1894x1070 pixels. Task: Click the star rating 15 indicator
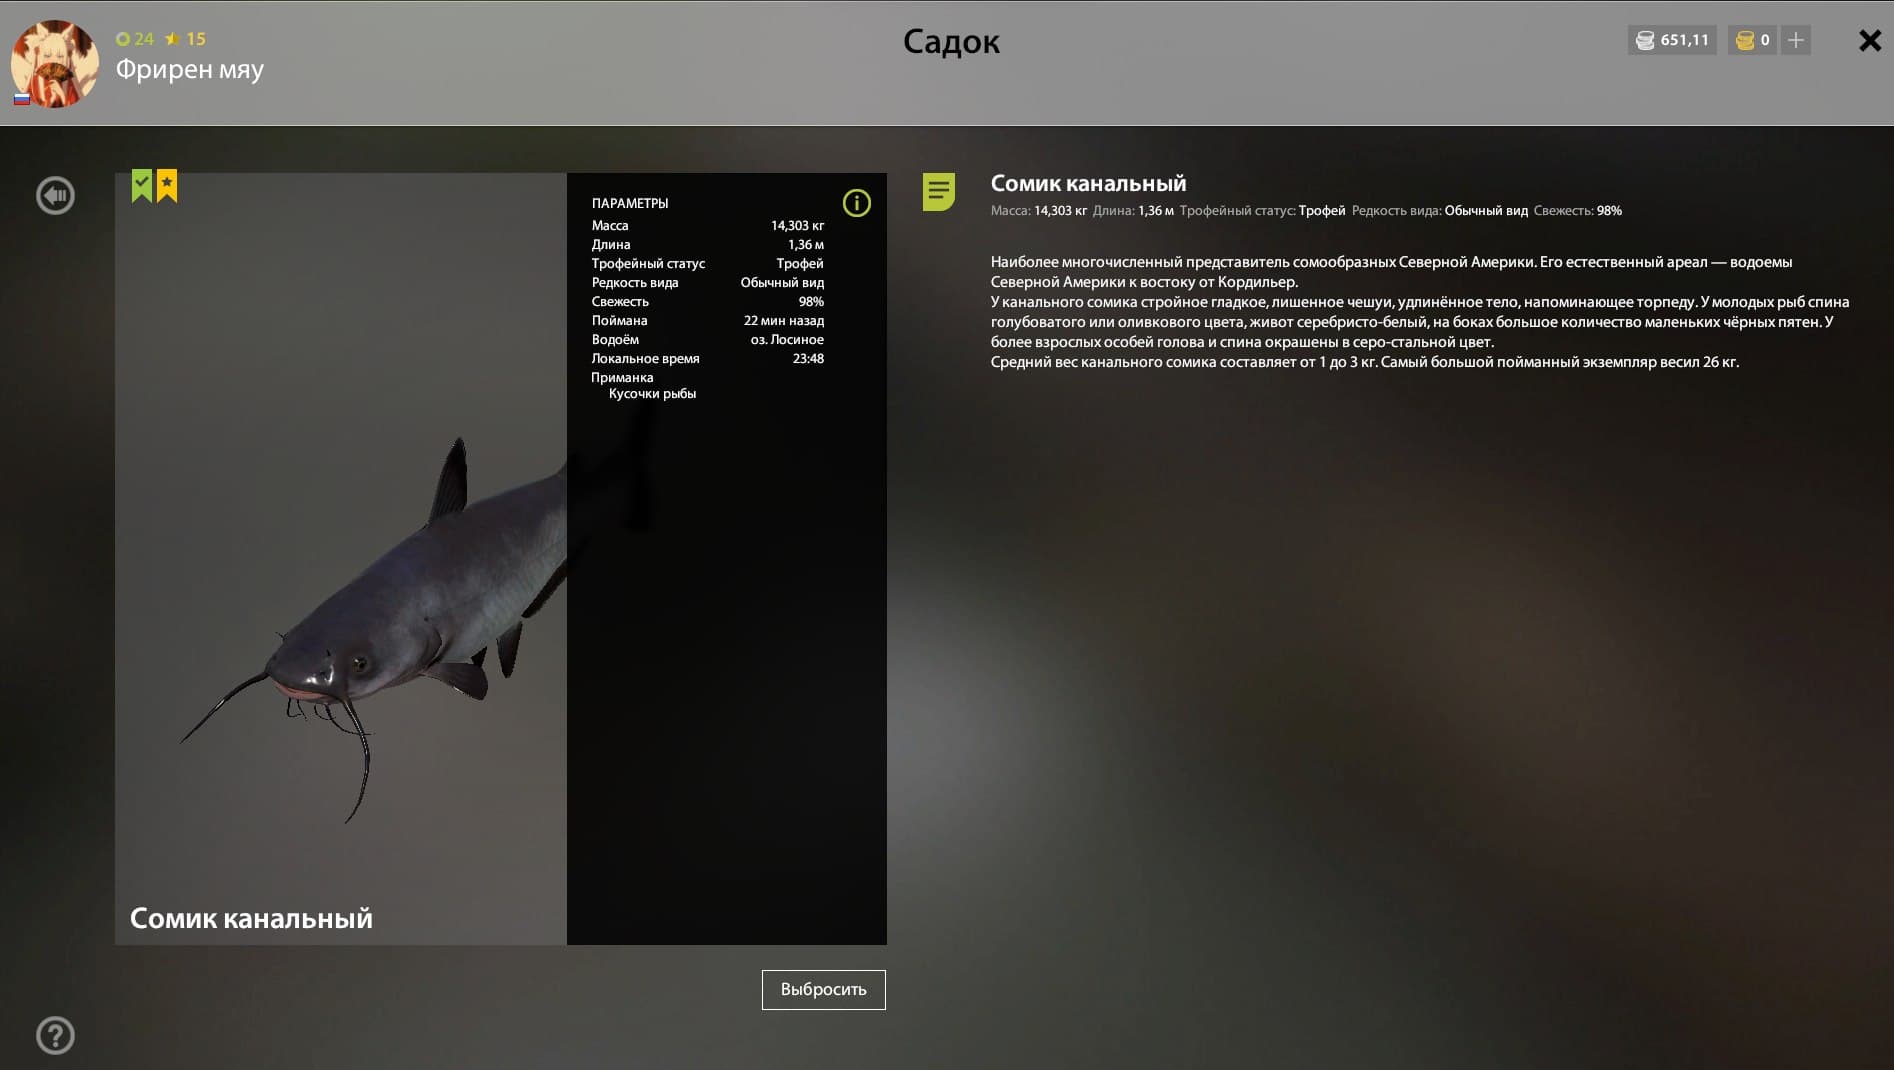pos(186,39)
